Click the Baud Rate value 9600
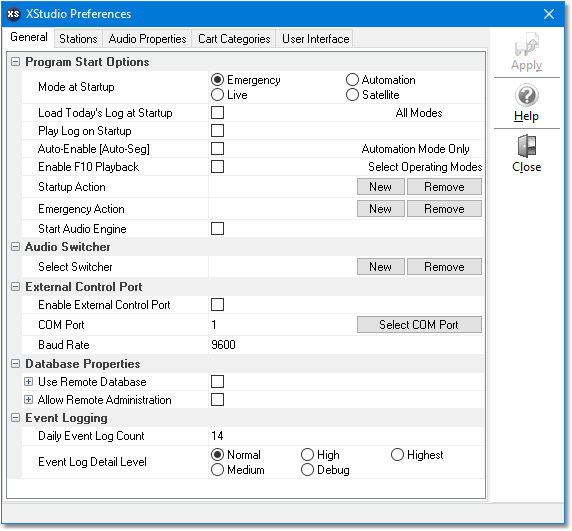572x531 pixels. [223, 345]
